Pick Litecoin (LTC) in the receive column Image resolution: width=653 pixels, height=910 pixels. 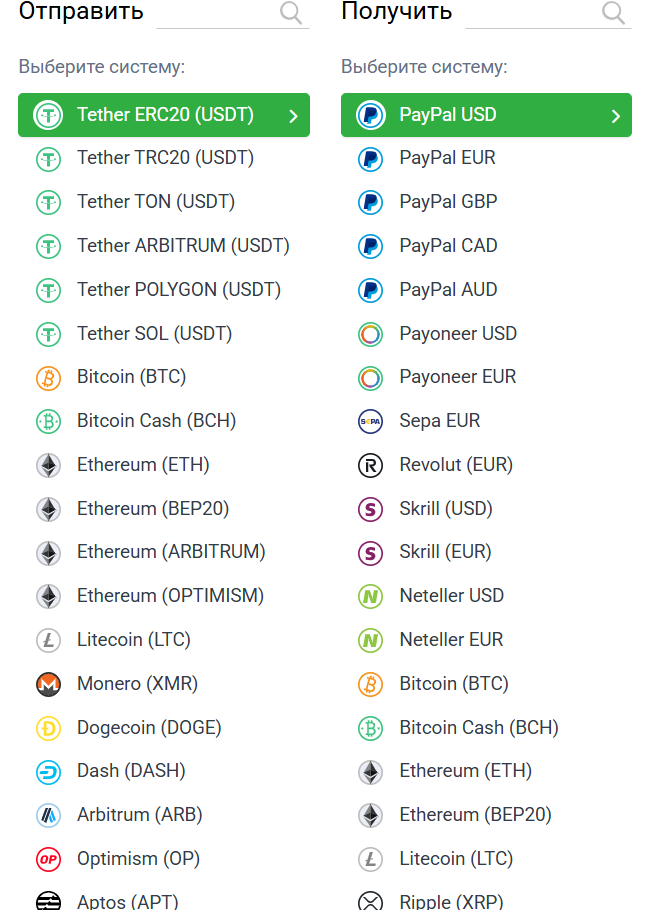(456, 859)
